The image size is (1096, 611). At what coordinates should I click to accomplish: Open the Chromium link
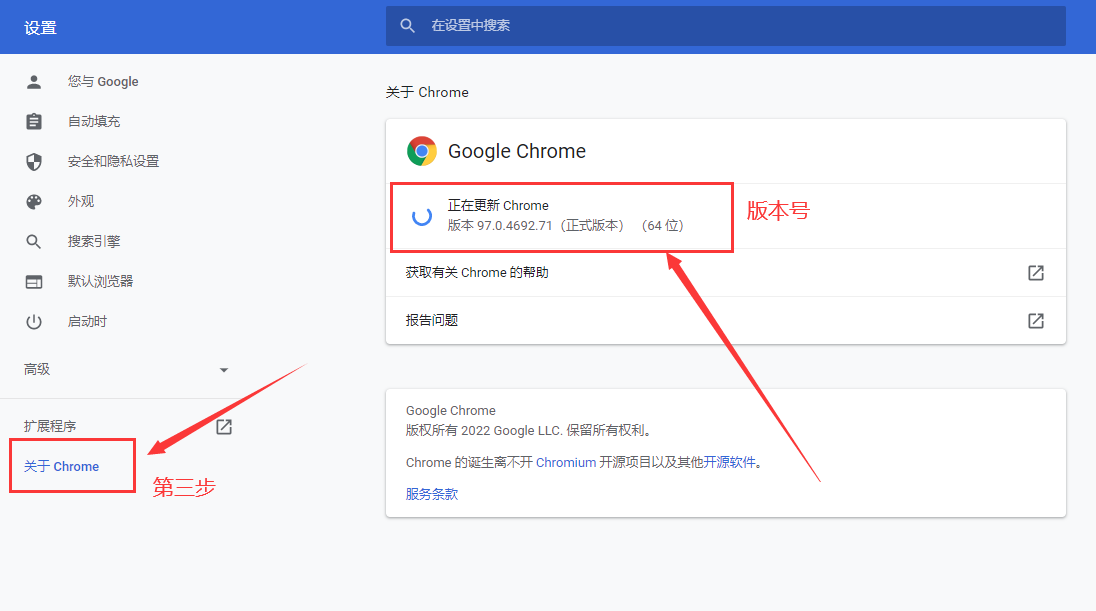[x=565, y=462]
